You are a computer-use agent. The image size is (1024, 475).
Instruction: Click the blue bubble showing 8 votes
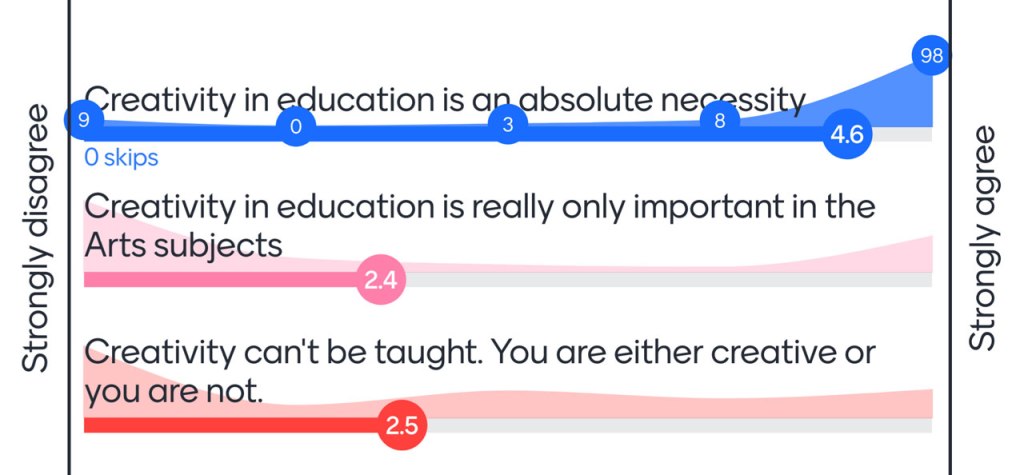point(719,121)
